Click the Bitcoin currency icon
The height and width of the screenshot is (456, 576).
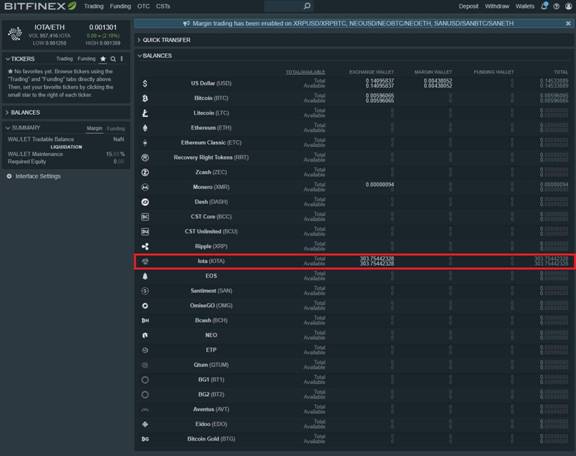point(145,98)
